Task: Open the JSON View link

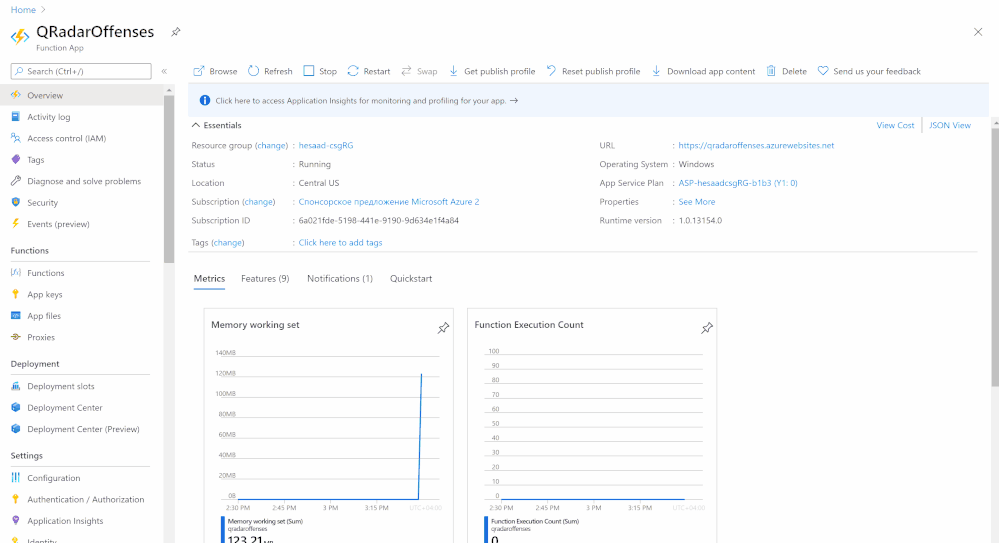Action: pos(949,125)
